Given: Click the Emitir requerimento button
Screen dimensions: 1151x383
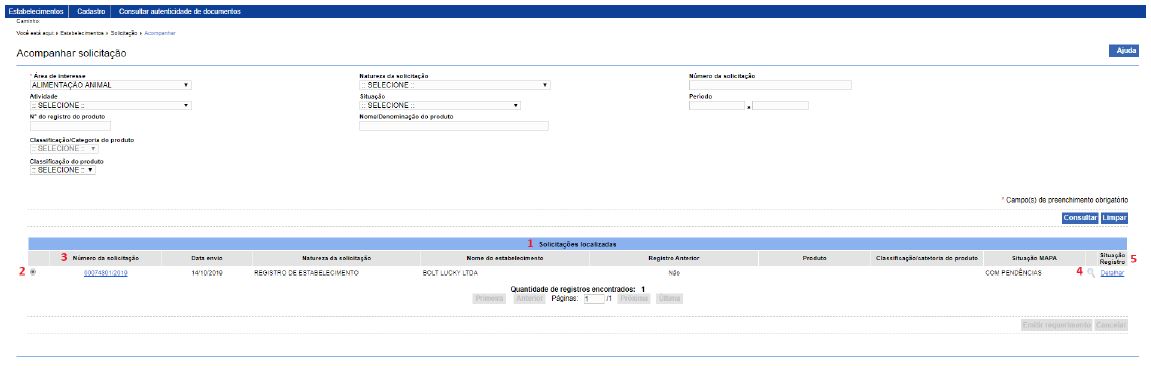Looking at the screenshot, I should click(1056, 325).
